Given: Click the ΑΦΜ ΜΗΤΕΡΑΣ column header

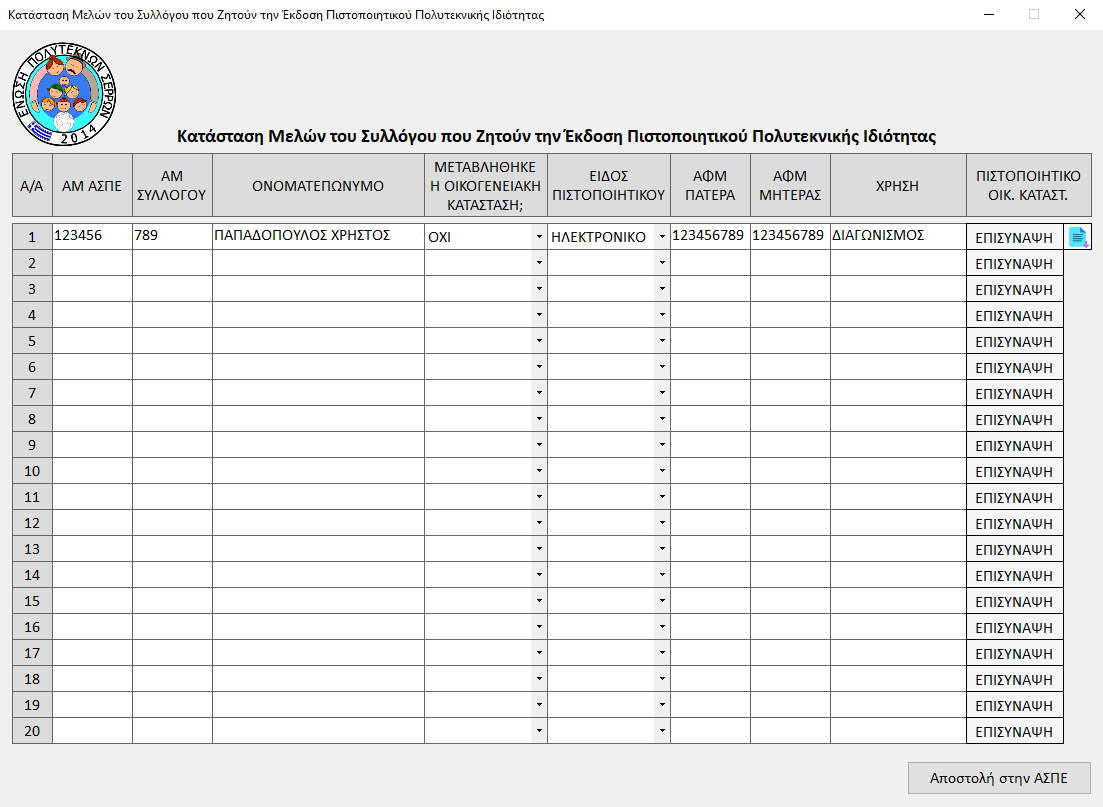Looking at the screenshot, I should tap(790, 186).
